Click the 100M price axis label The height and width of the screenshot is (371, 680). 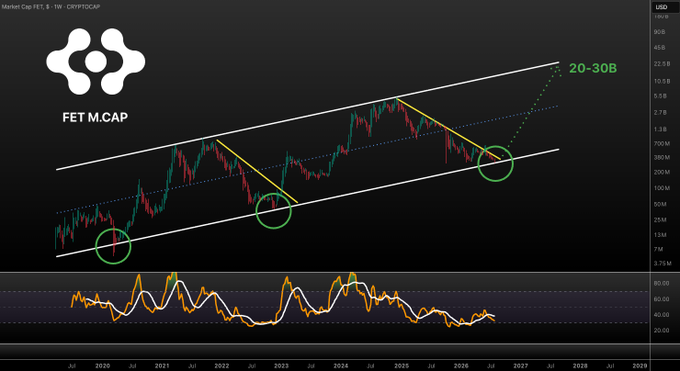(661, 188)
